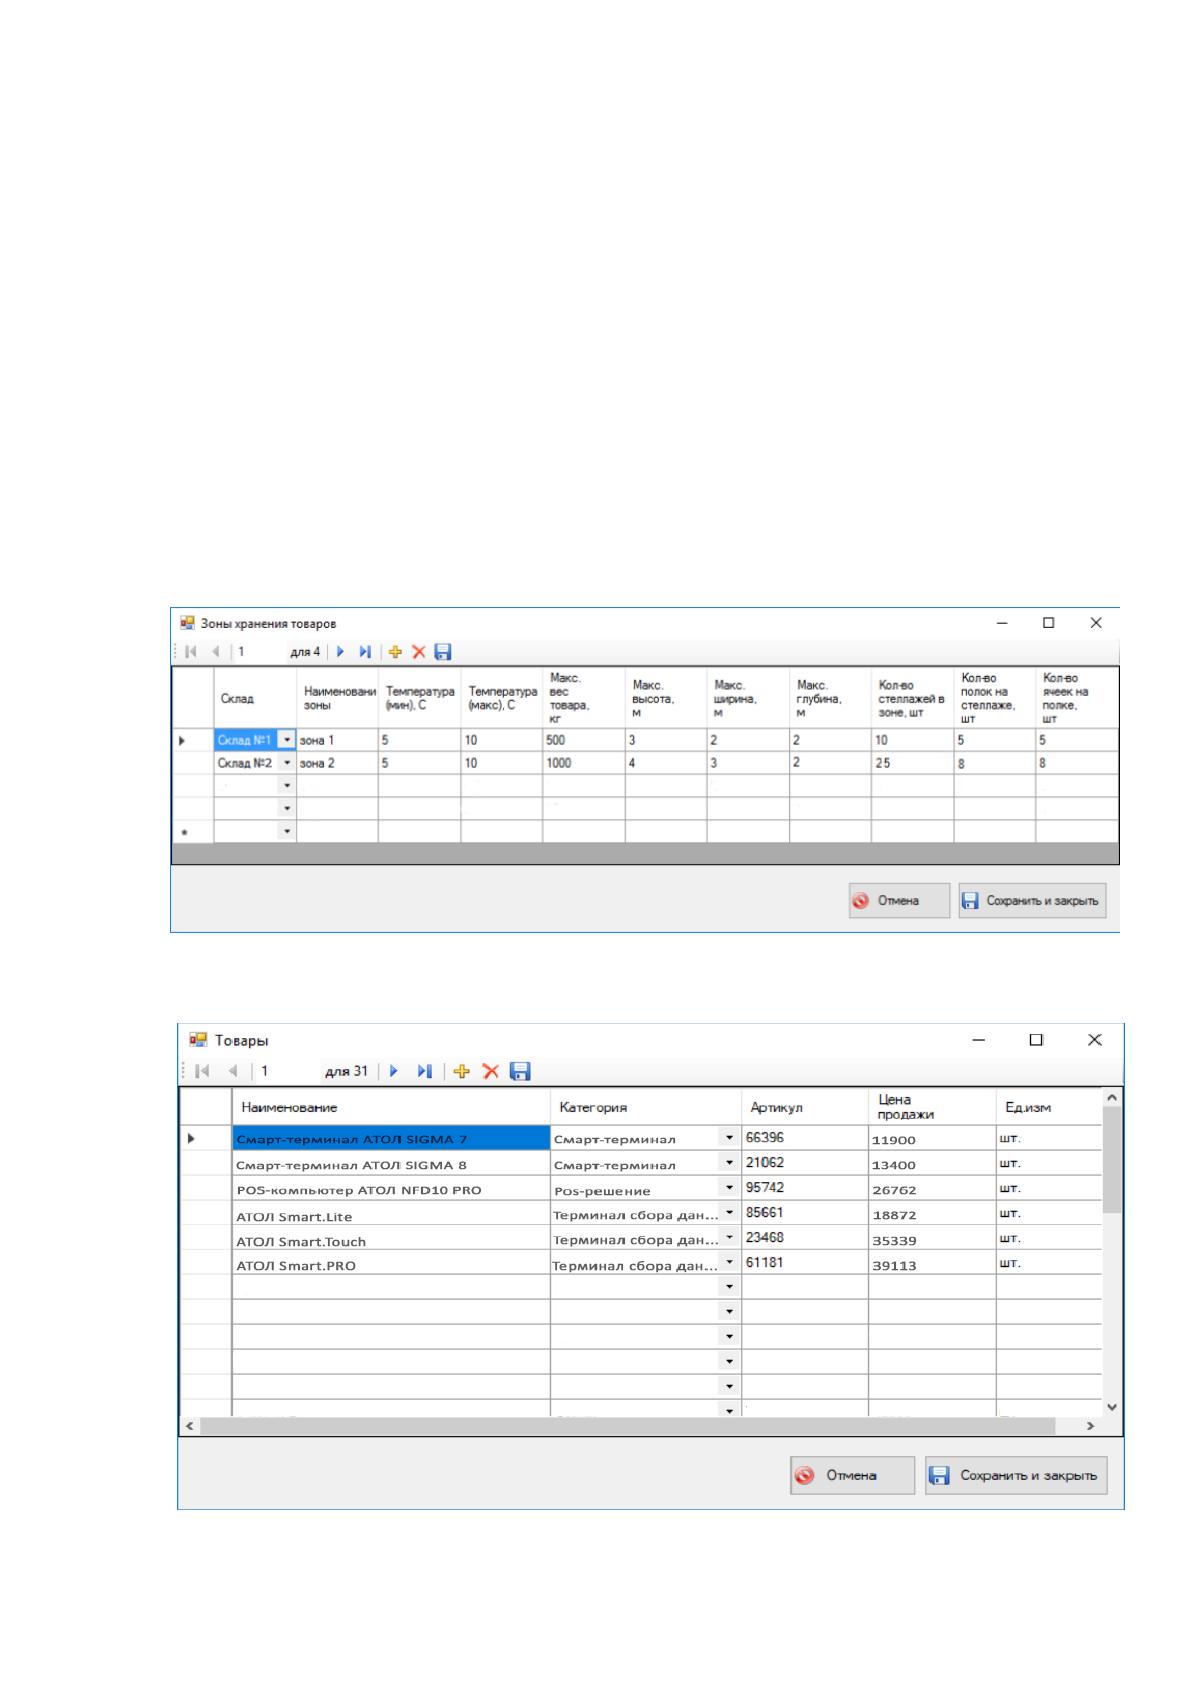Click Сохранить и закрыть in Зоны хранения товаров
The width and height of the screenshot is (1191, 1684).
(1032, 901)
